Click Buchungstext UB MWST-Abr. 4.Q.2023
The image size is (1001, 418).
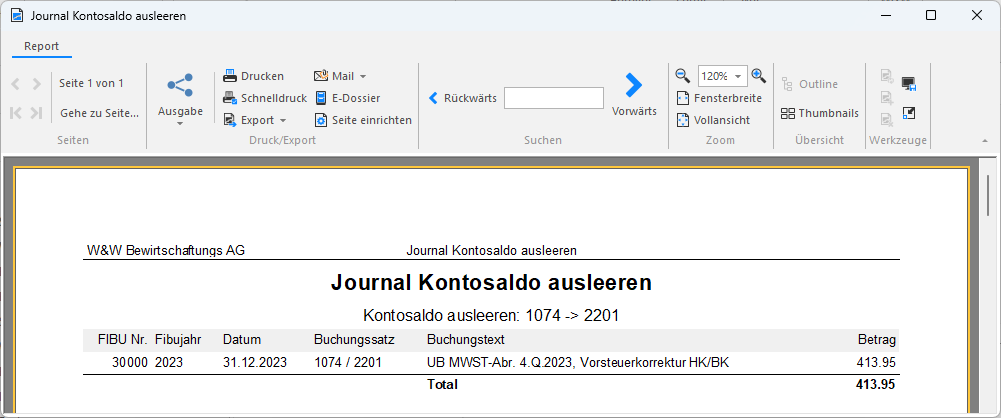(x=578, y=362)
